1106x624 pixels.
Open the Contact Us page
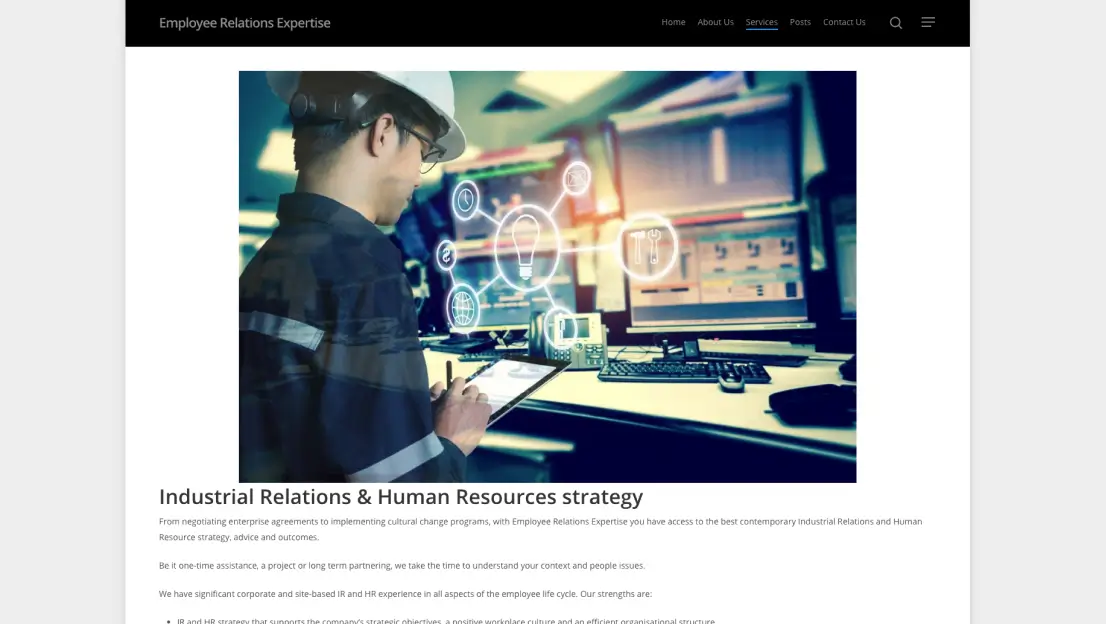click(844, 22)
